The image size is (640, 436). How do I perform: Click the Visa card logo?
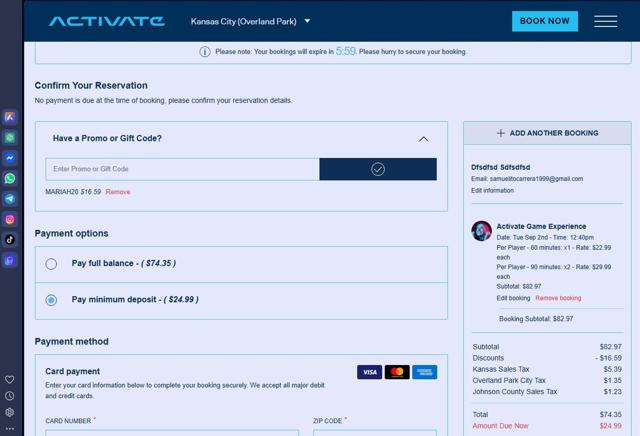(369, 372)
